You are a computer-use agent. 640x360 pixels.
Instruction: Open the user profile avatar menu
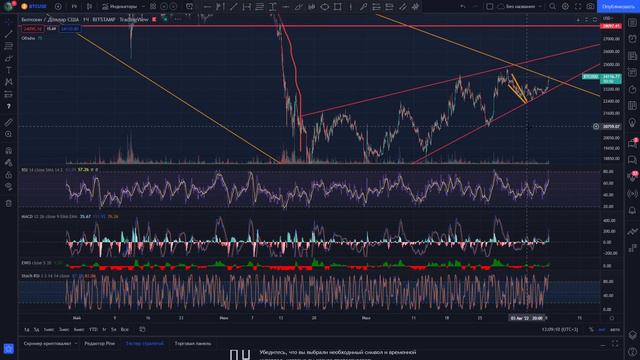pos(8,6)
